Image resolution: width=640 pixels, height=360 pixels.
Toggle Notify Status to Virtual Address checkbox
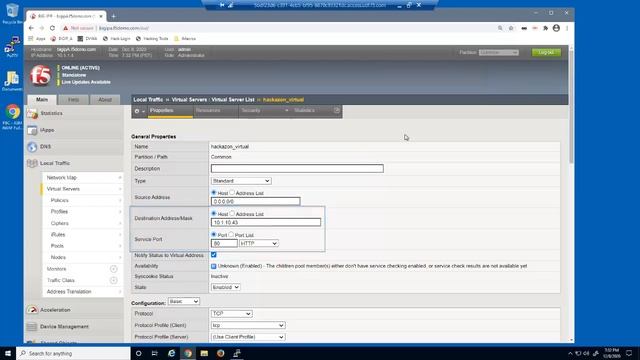[213, 255]
